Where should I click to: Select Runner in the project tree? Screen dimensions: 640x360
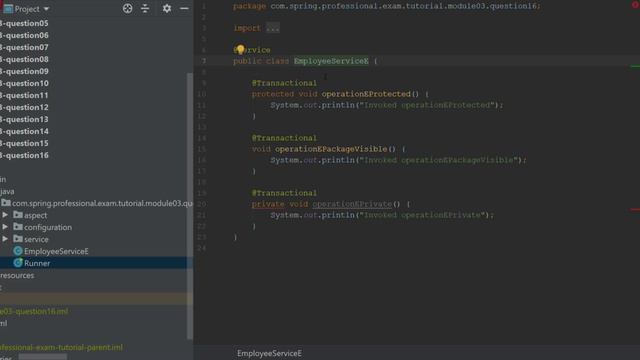tap(37, 263)
